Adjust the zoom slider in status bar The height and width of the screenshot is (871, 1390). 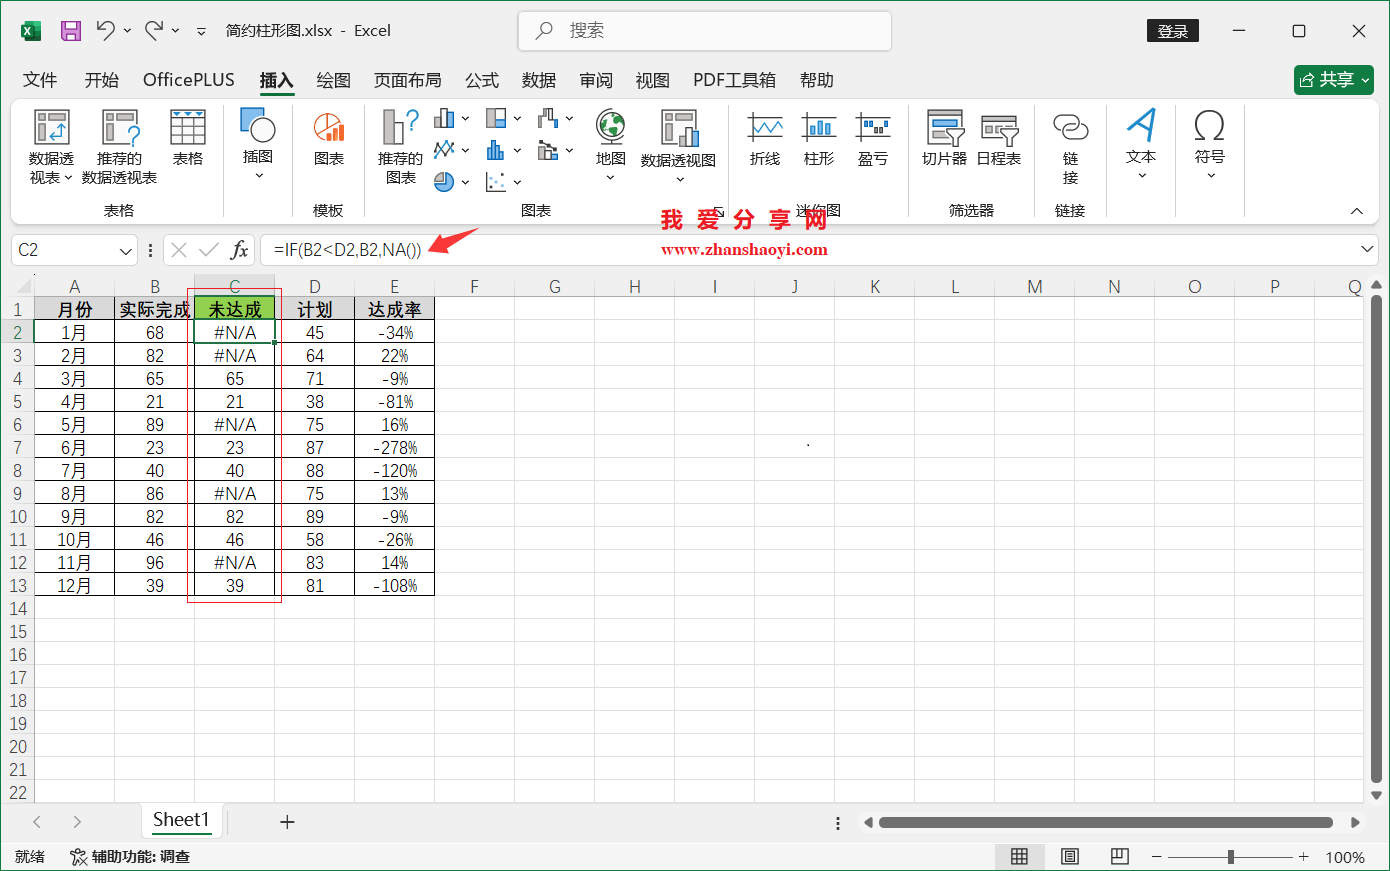[x=1229, y=856]
